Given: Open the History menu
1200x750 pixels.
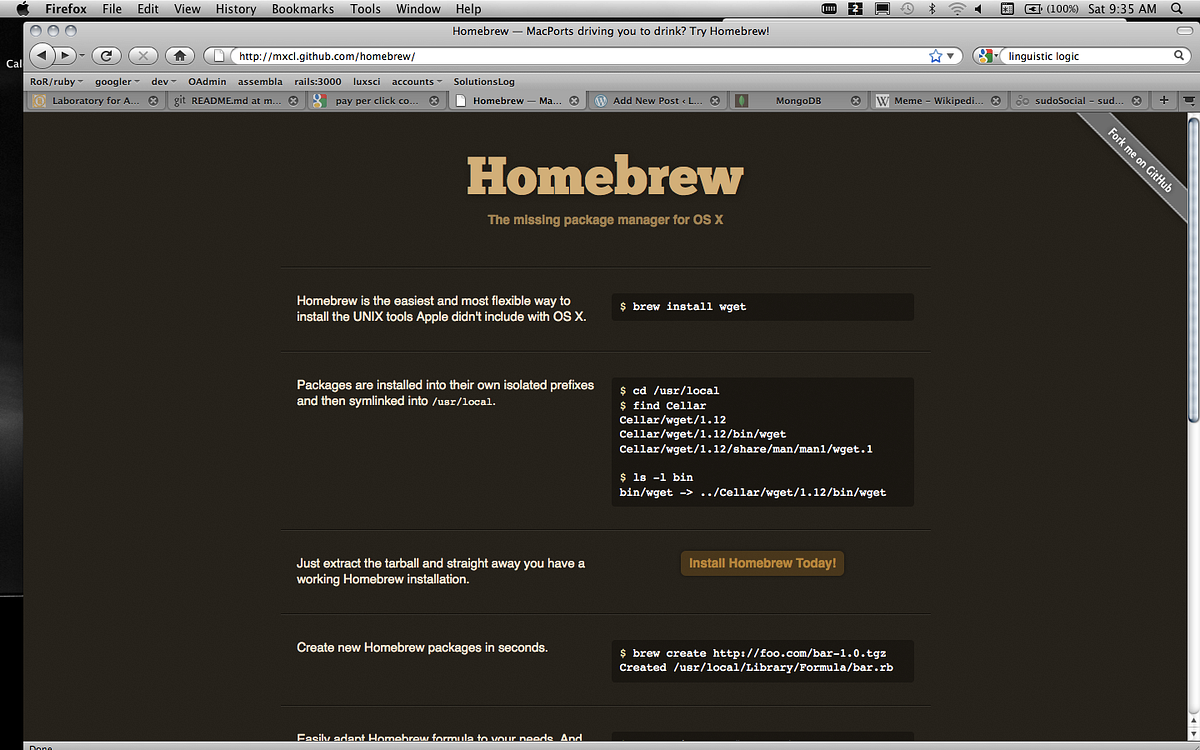Looking at the screenshot, I should (235, 8).
